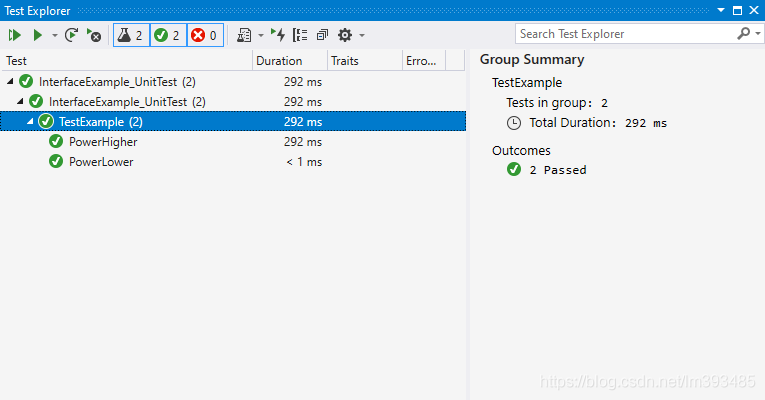Sort by the Duration column header
This screenshot has width=765, height=400.
point(290,61)
